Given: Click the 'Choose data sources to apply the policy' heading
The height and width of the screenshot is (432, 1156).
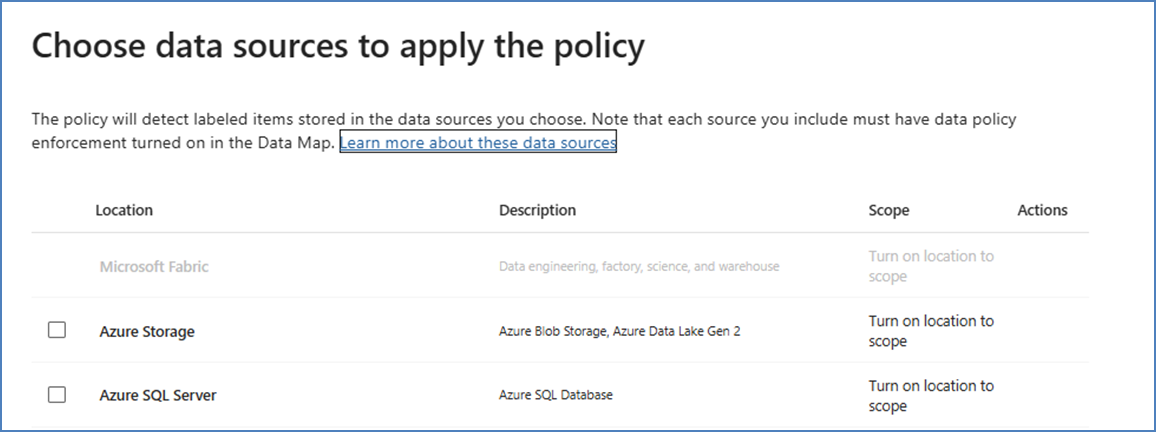Looking at the screenshot, I should tap(338, 47).
